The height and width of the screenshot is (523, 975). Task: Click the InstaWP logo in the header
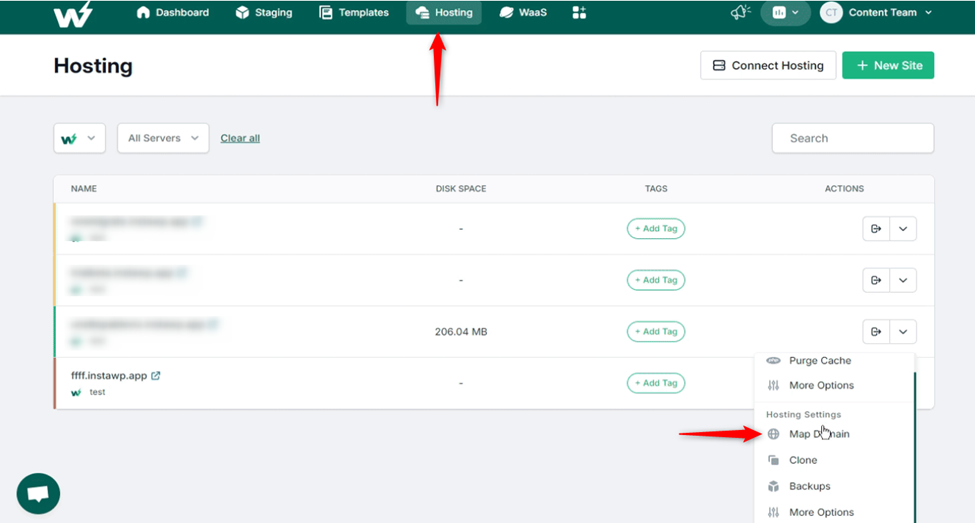tap(73, 14)
